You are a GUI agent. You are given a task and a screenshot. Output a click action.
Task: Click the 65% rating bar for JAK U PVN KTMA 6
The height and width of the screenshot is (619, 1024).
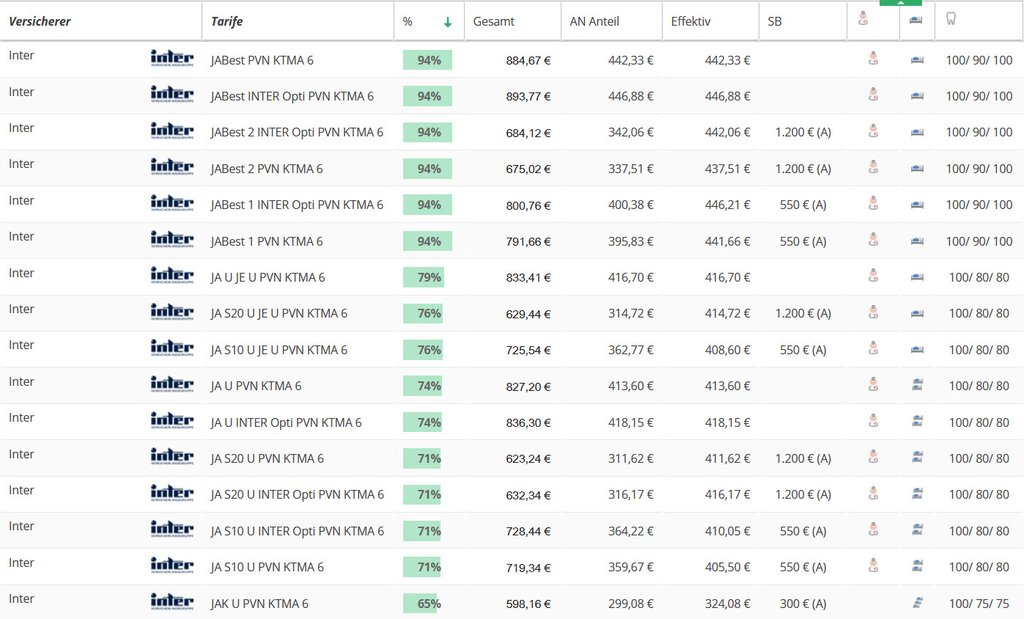[422, 603]
